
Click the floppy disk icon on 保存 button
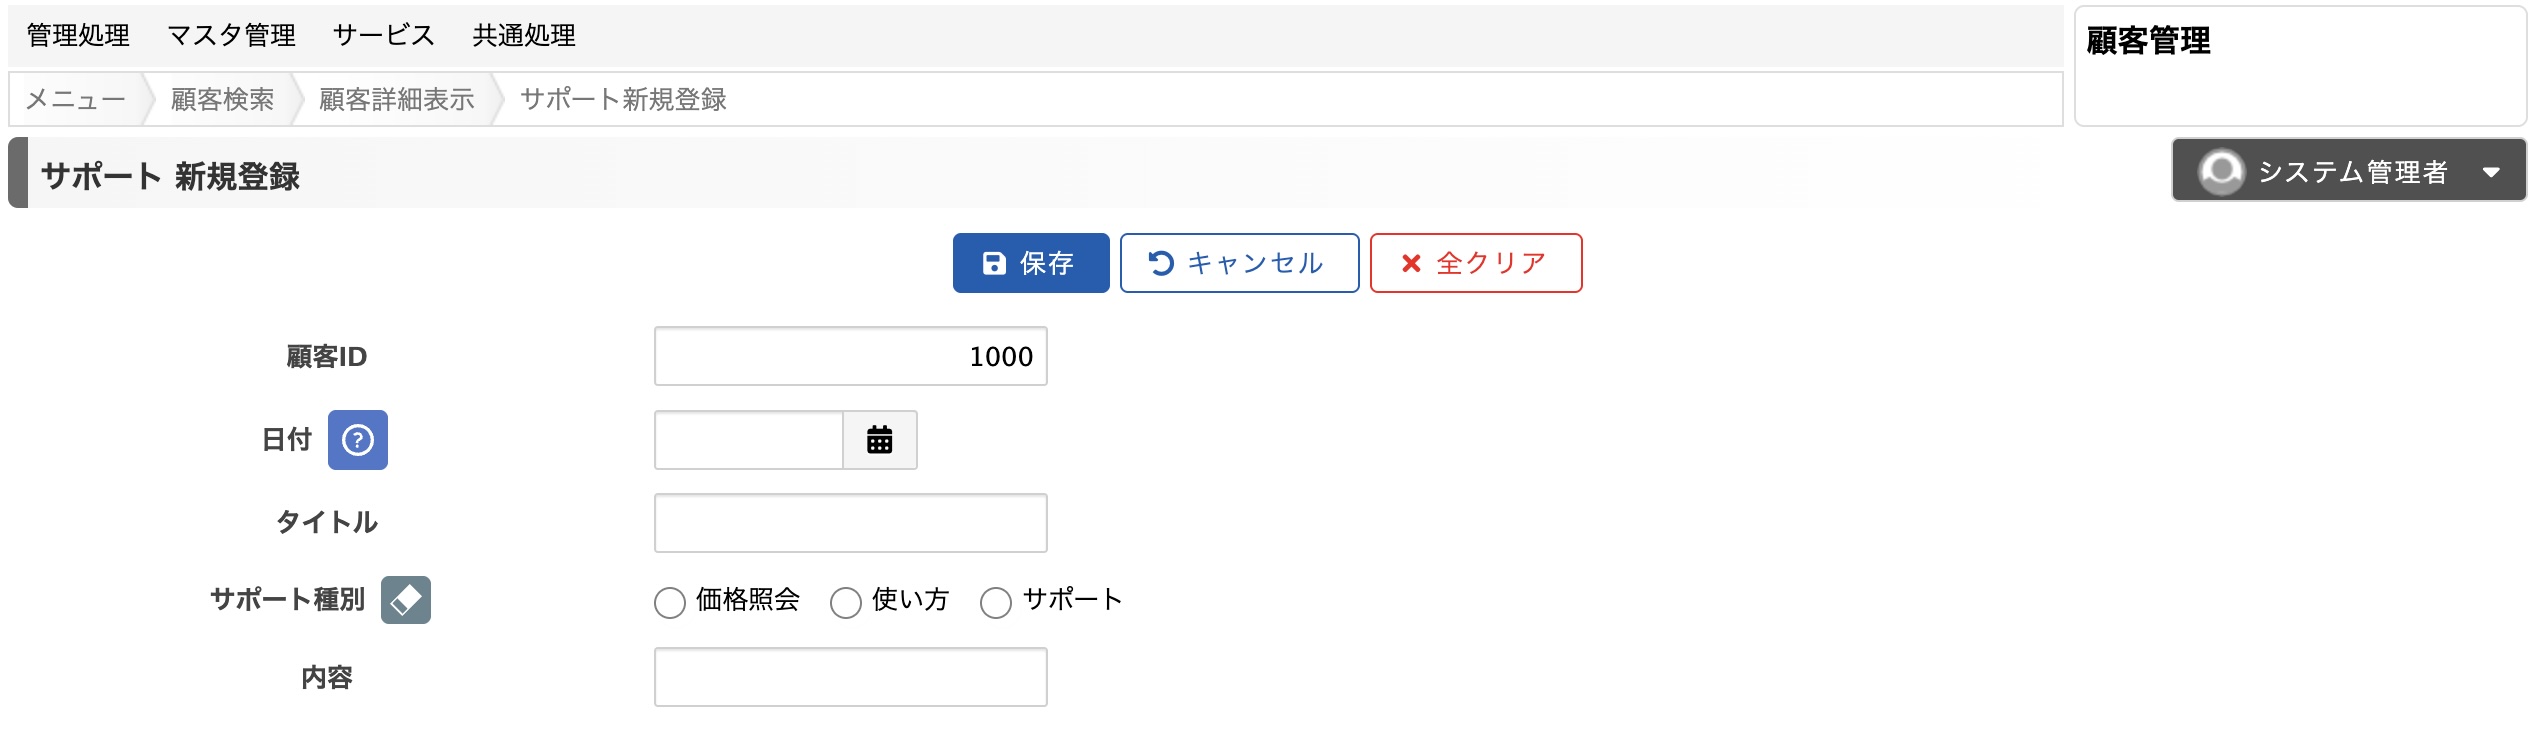click(994, 263)
